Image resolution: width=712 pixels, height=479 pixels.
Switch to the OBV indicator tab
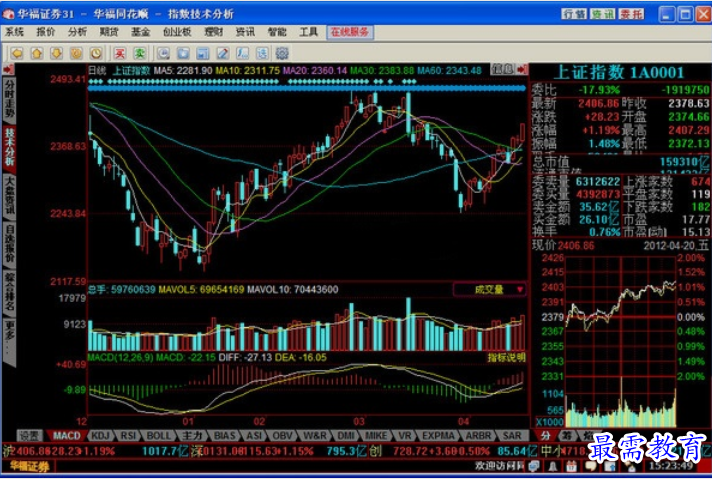[282, 435]
